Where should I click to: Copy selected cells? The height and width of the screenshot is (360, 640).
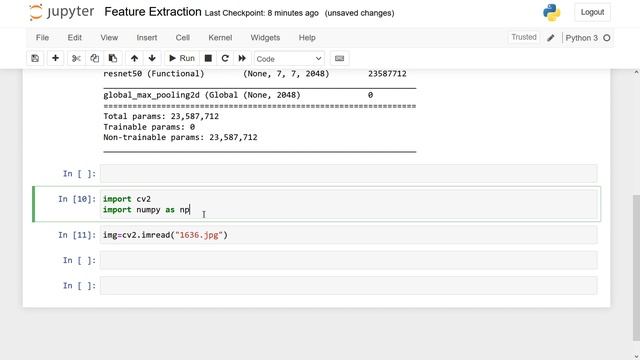tap(94, 58)
